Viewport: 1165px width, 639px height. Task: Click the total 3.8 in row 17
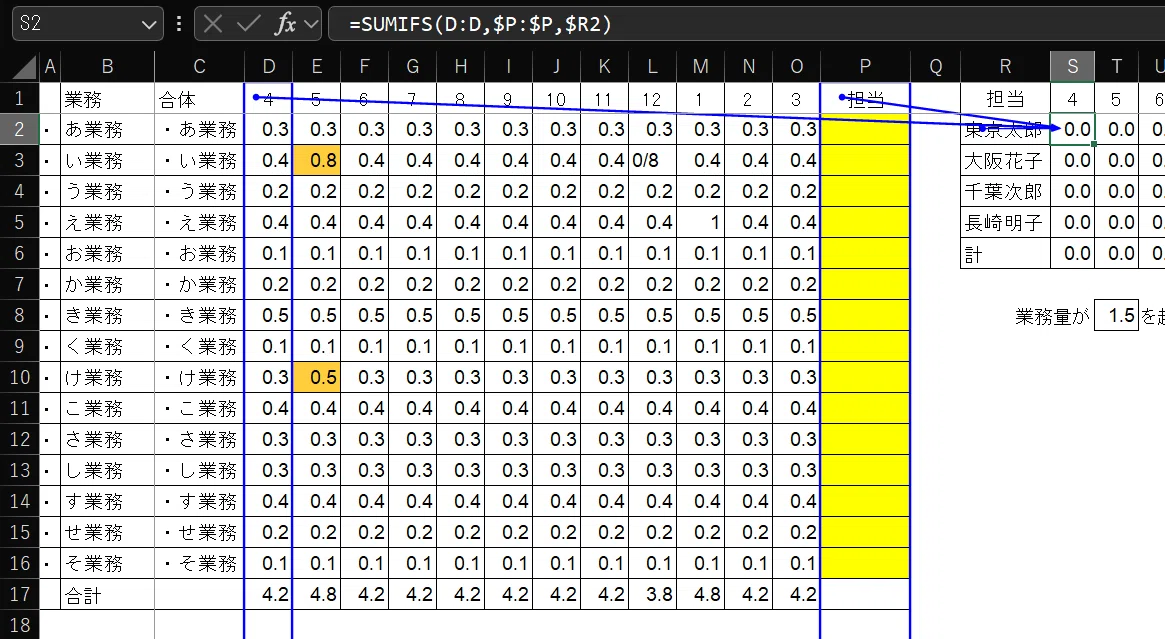[652, 594]
